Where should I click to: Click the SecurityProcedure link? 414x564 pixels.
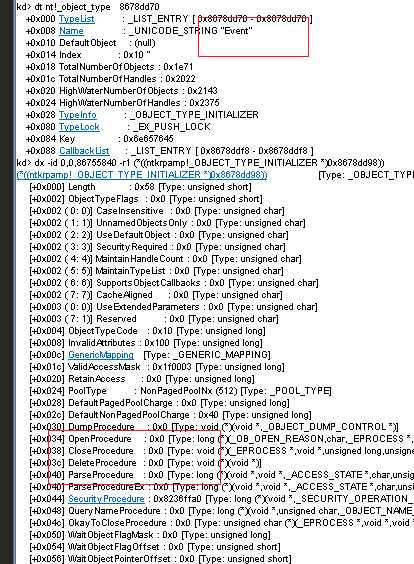point(106,499)
